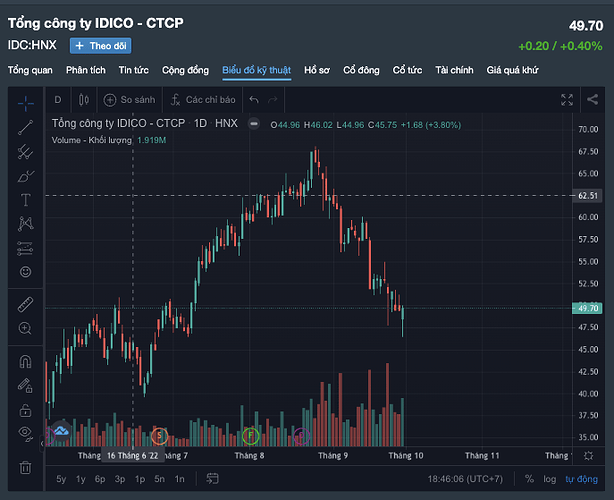
Task: Toggle lock all drawings
Action: point(25,410)
